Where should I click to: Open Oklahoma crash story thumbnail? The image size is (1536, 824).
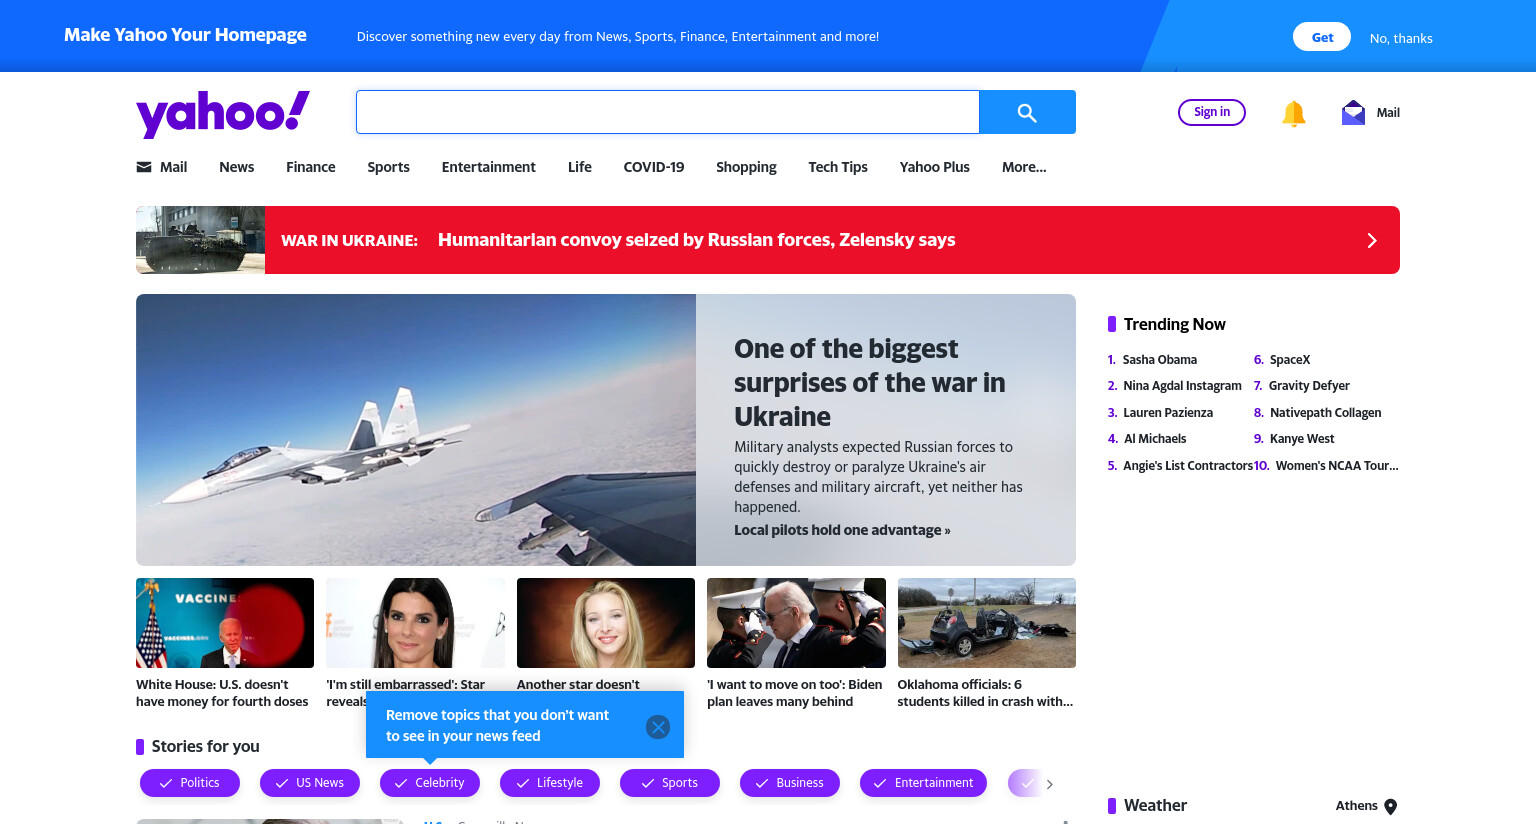[987, 623]
